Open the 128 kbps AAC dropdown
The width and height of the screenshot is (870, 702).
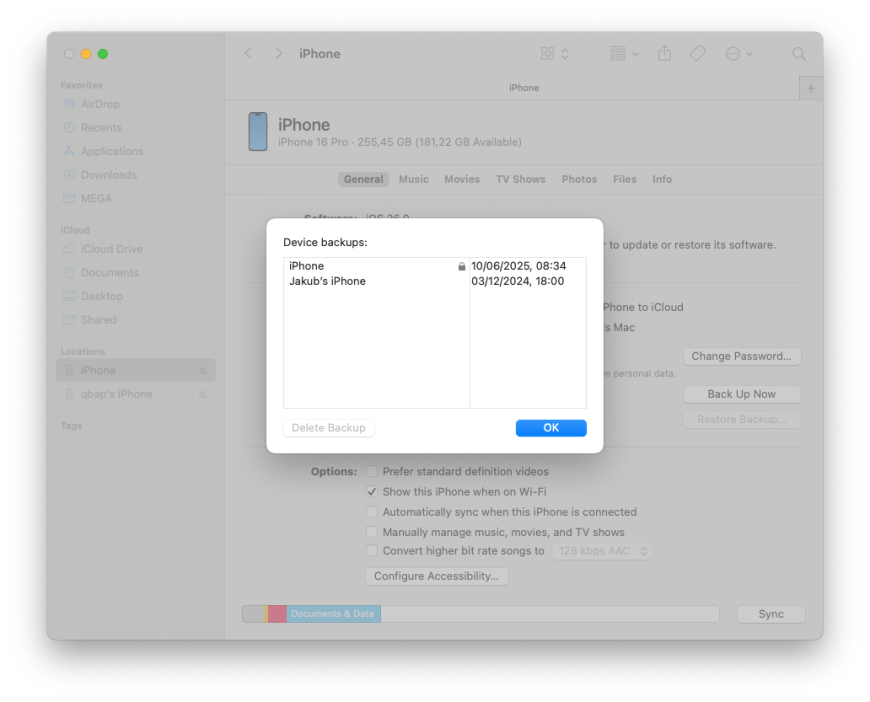point(602,551)
